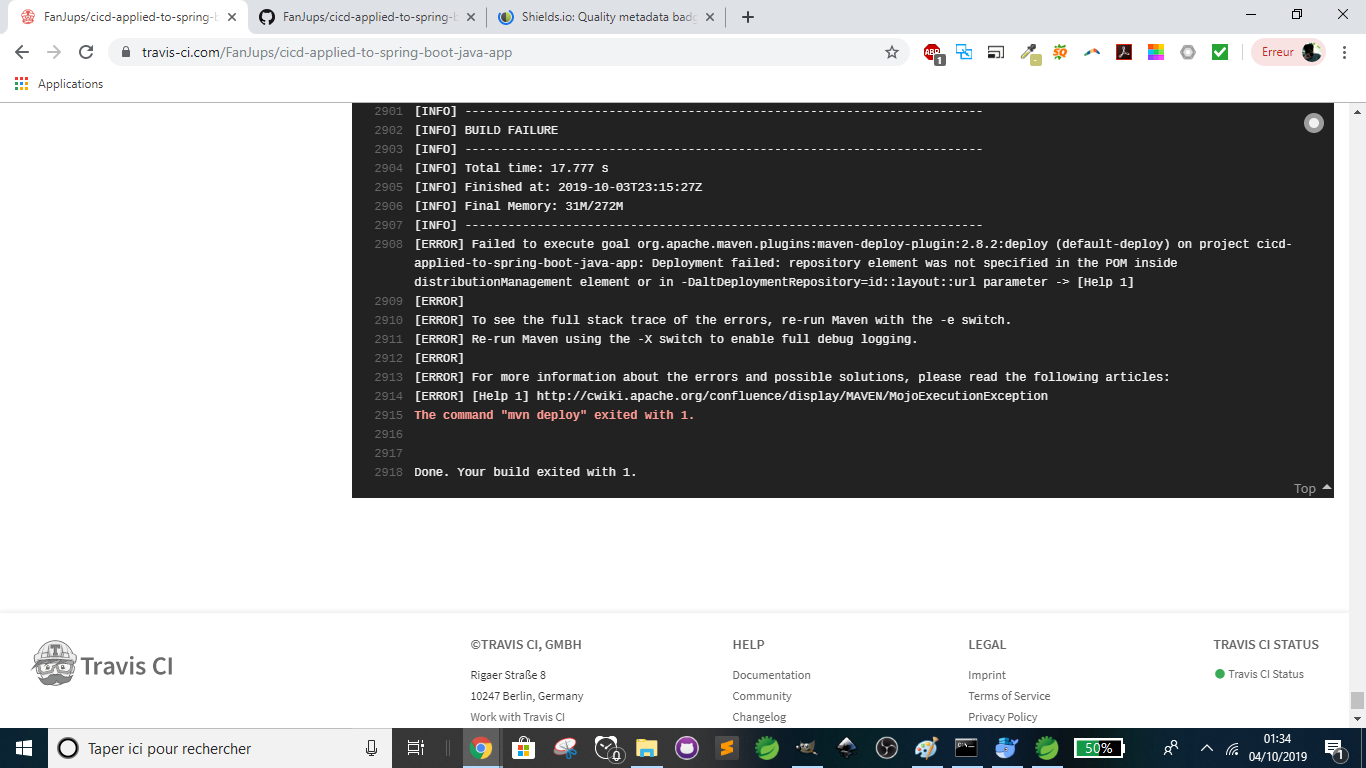The width and height of the screenshot is (1366, 768).
Task: Open the orange SQ extension
Action: [1060, 52]
